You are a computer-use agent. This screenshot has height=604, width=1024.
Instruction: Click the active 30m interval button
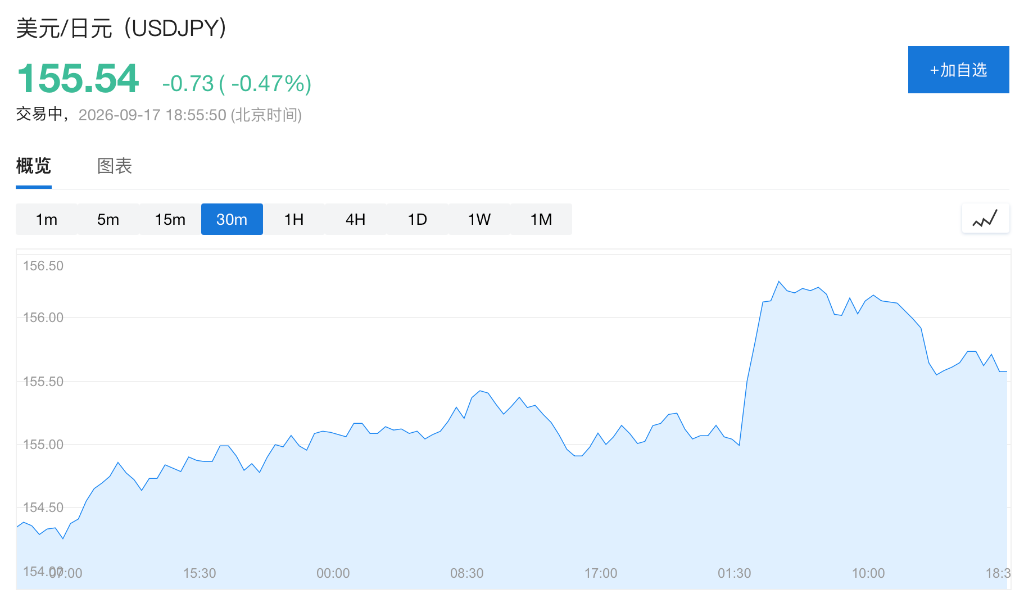[232, 219]
